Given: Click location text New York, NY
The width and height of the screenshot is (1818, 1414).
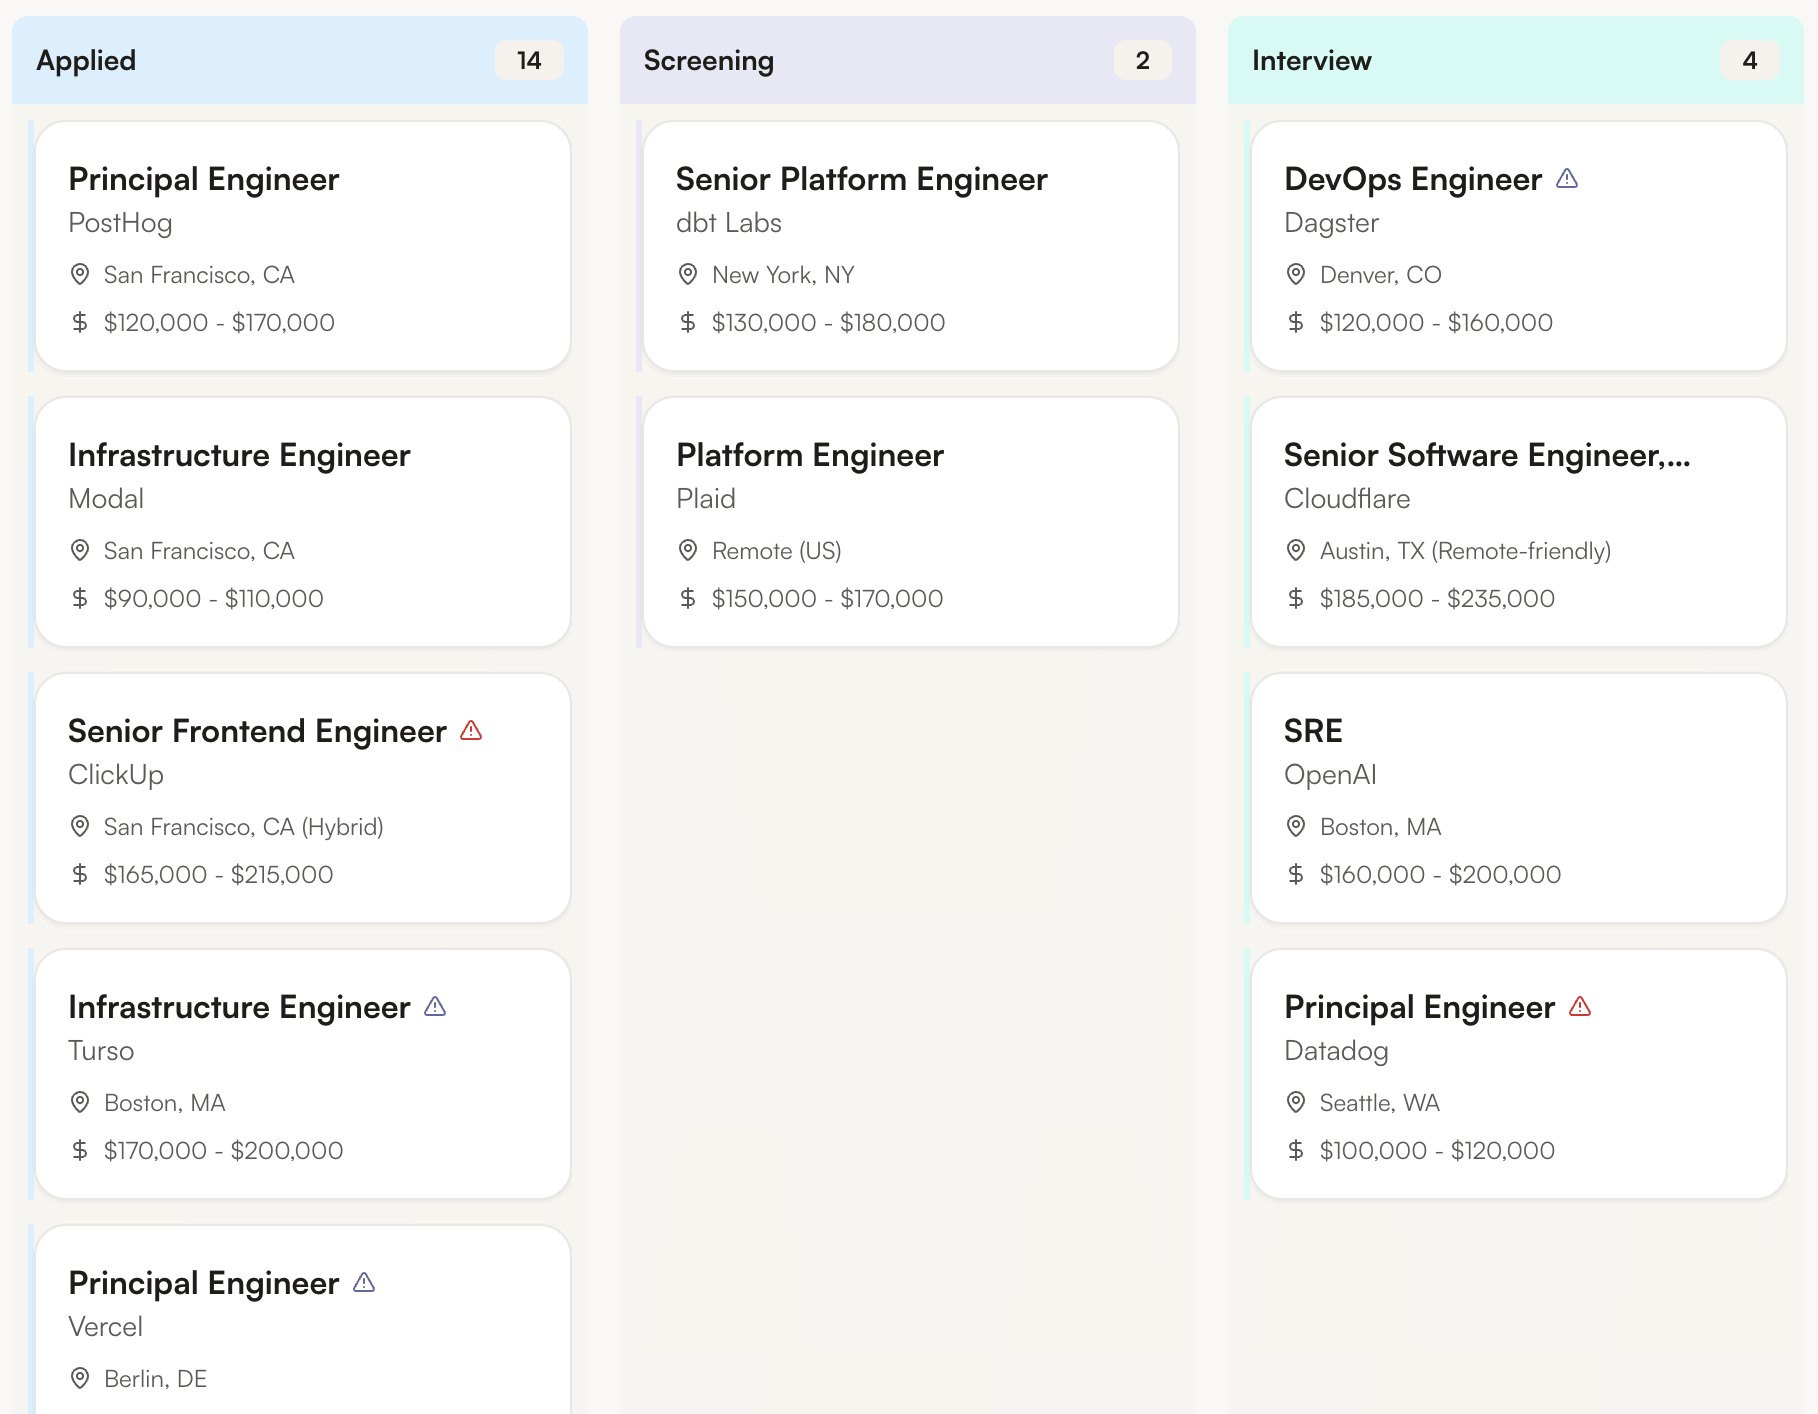Looking at the screenshot, I should [x=783, y=274].
